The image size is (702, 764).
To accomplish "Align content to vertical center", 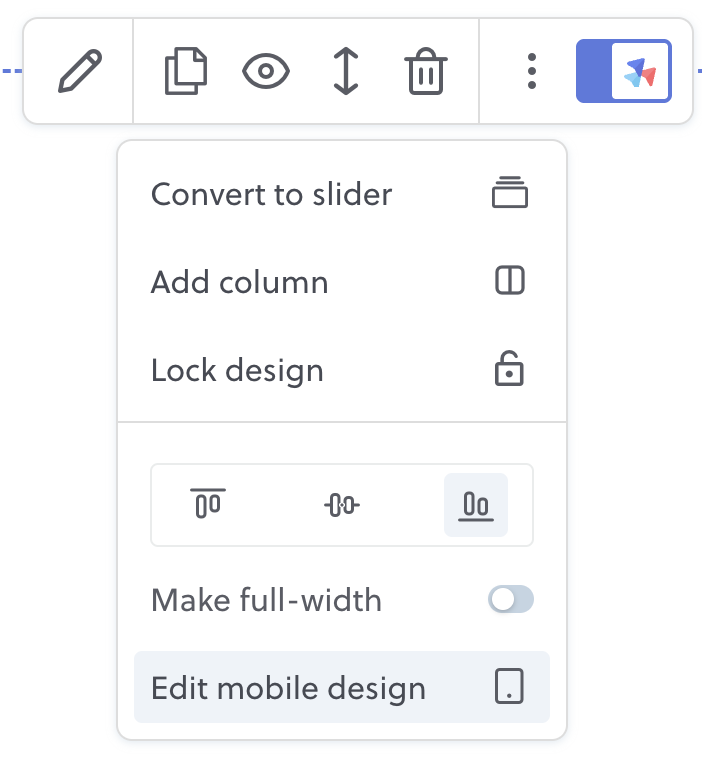I will (342, 504).
